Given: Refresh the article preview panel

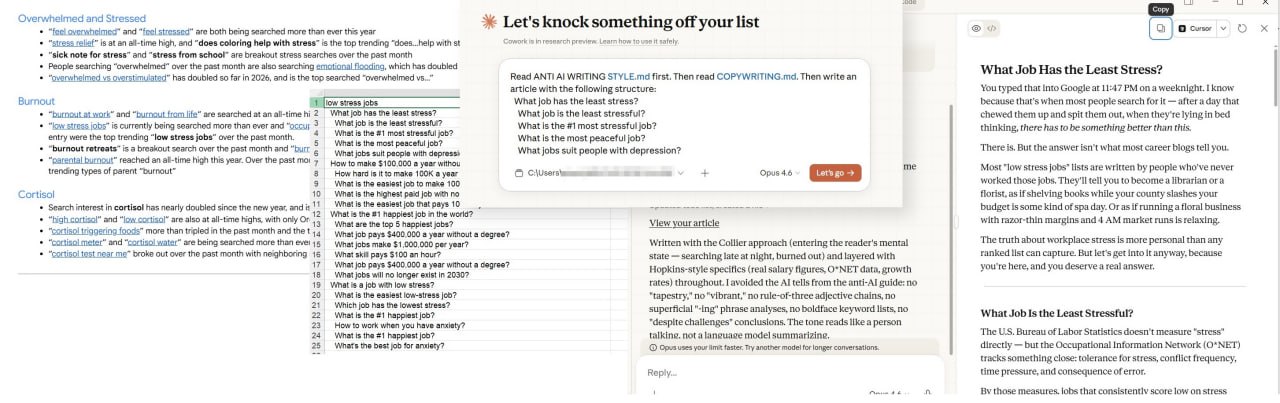Looking at the screenshot, I should pyautogui.click(x=1242, y=29).
